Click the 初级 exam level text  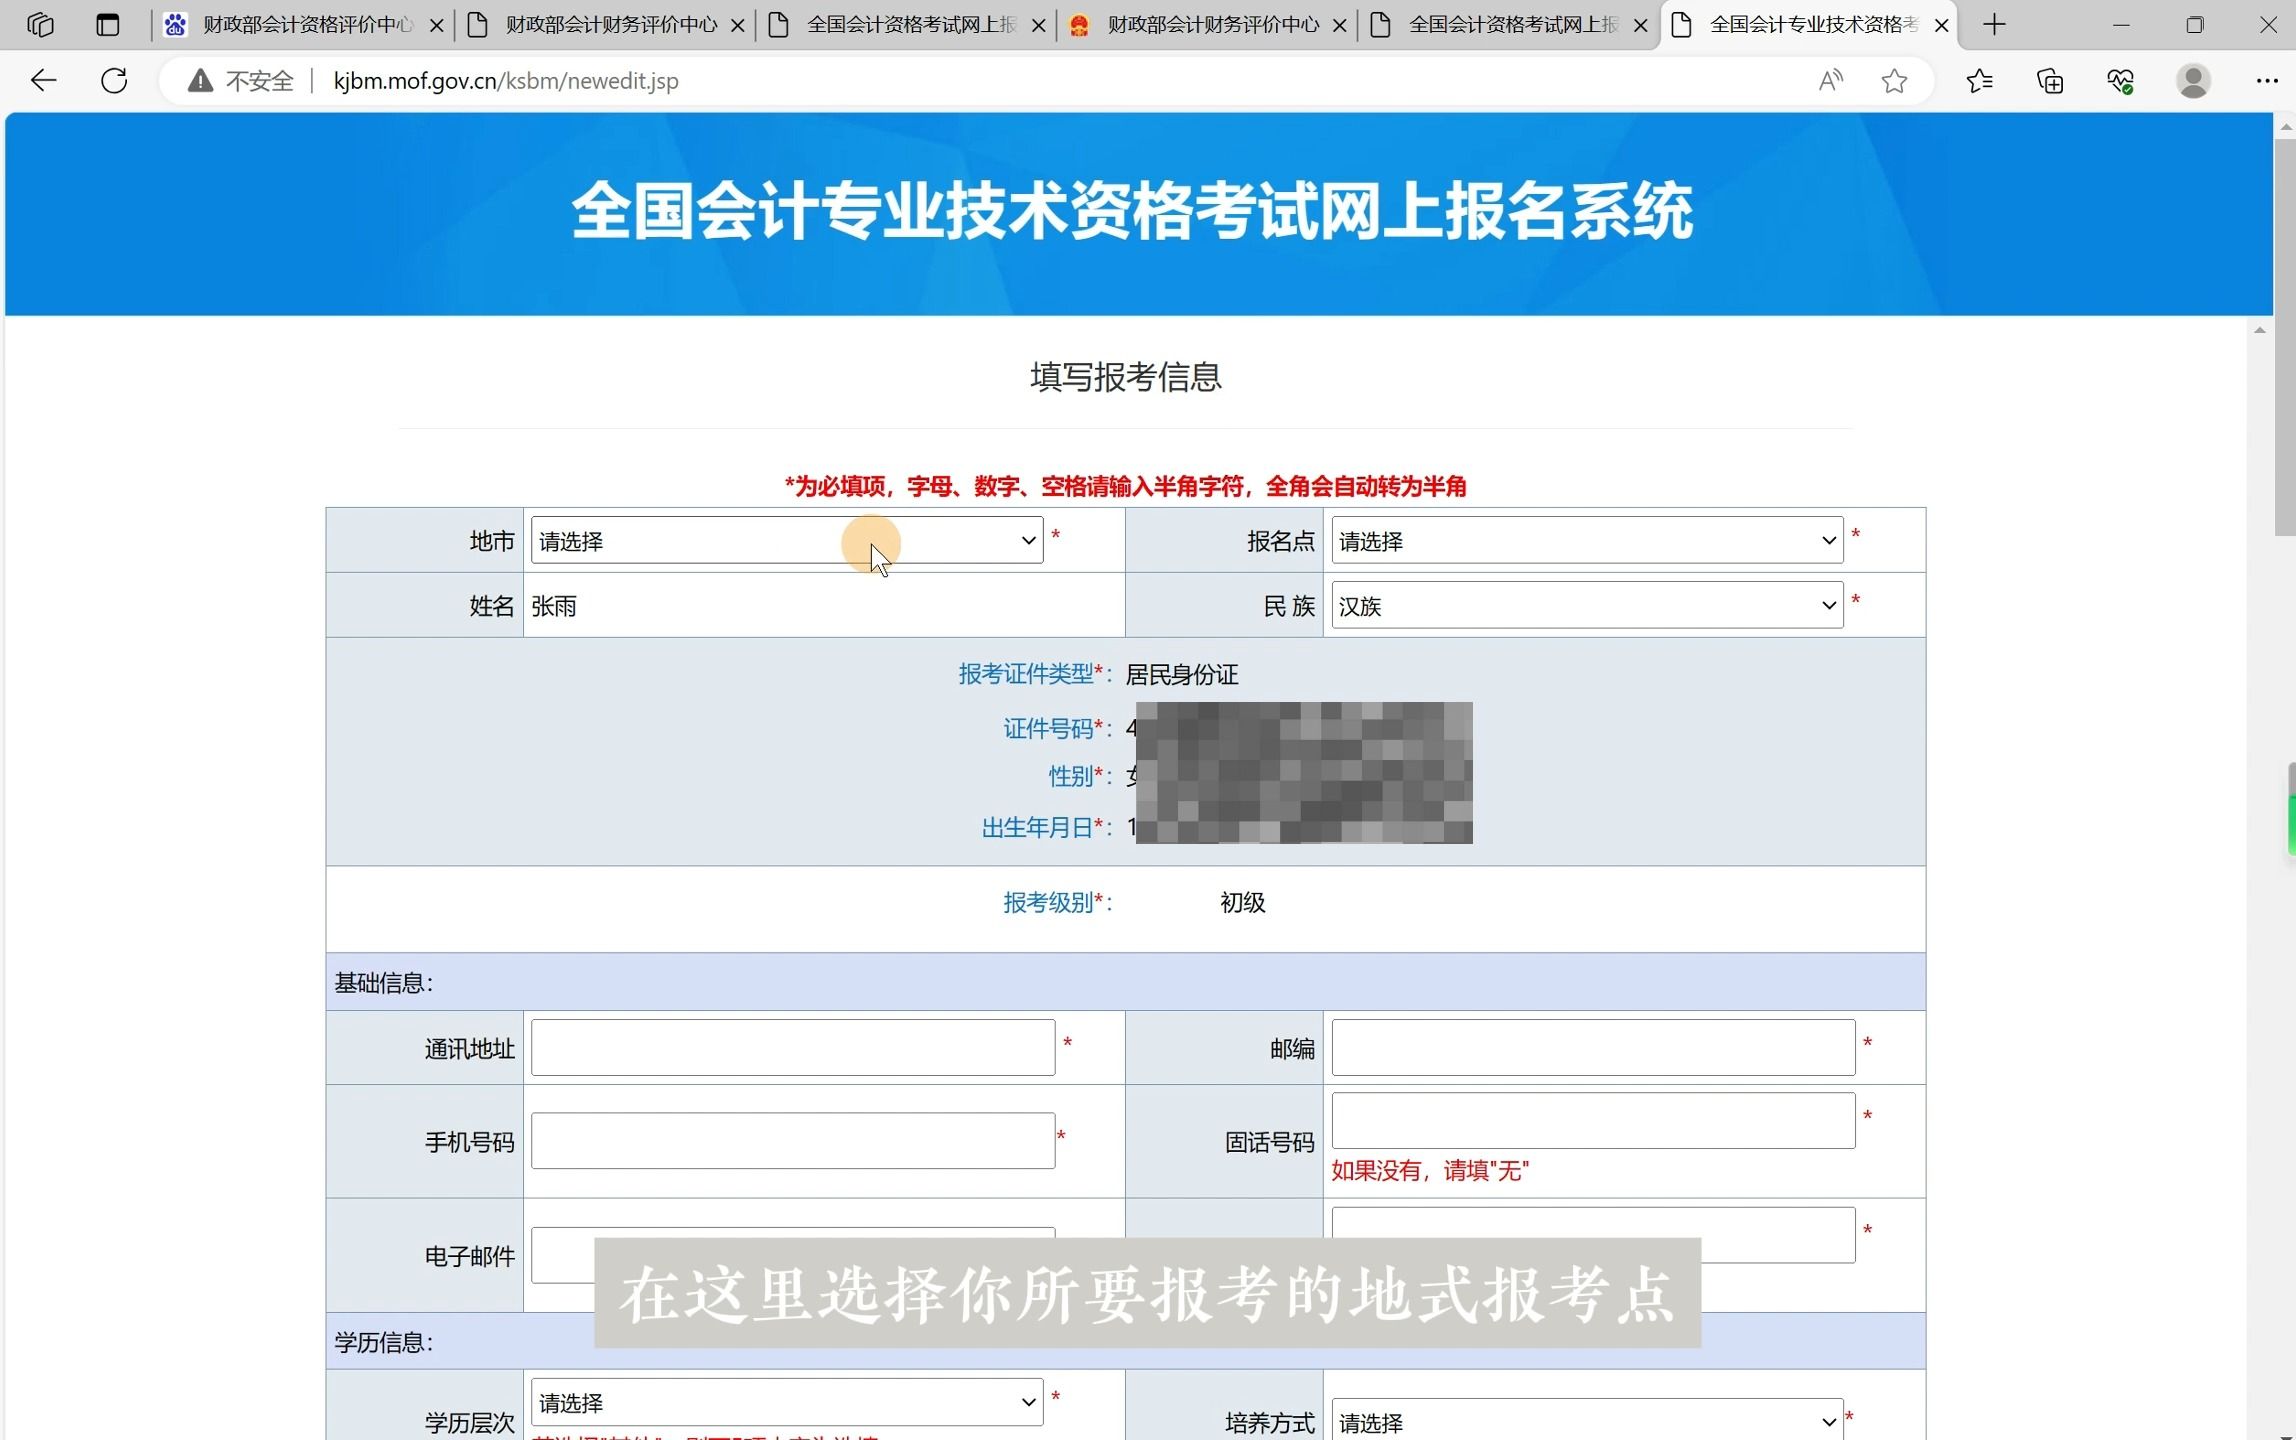tap(1243, 902)
